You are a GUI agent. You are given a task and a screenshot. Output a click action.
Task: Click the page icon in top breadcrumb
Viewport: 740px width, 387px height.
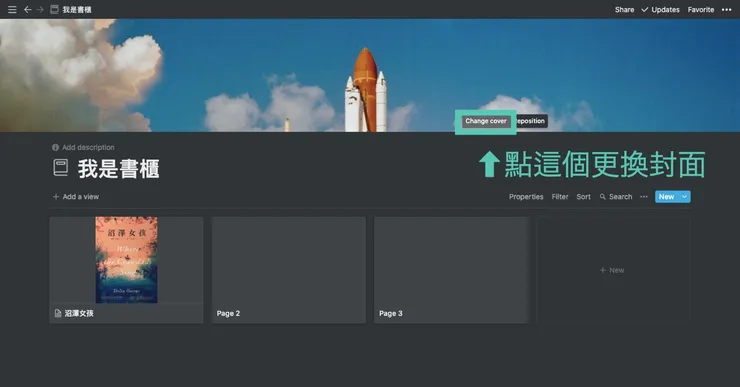pos(54,9)
